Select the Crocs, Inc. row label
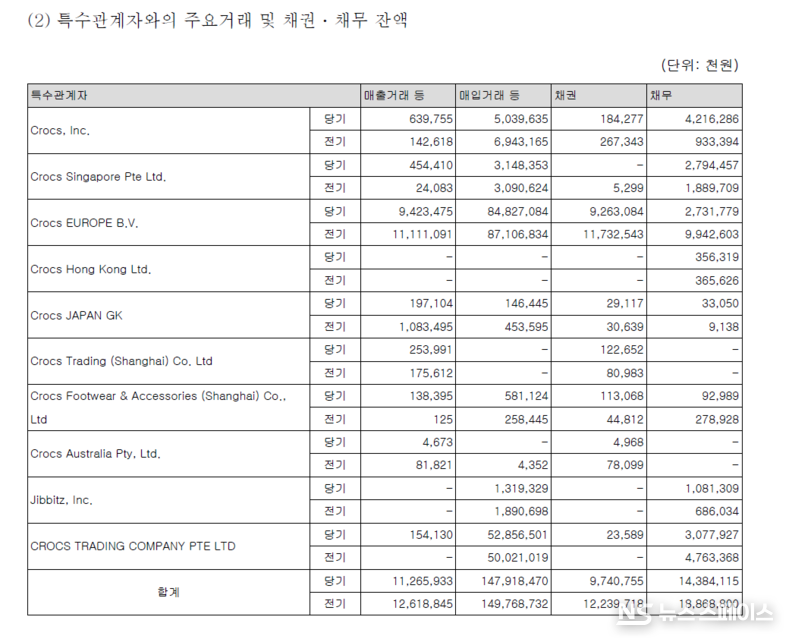Screen dimensions: 792x642 [x=61, y=130]
